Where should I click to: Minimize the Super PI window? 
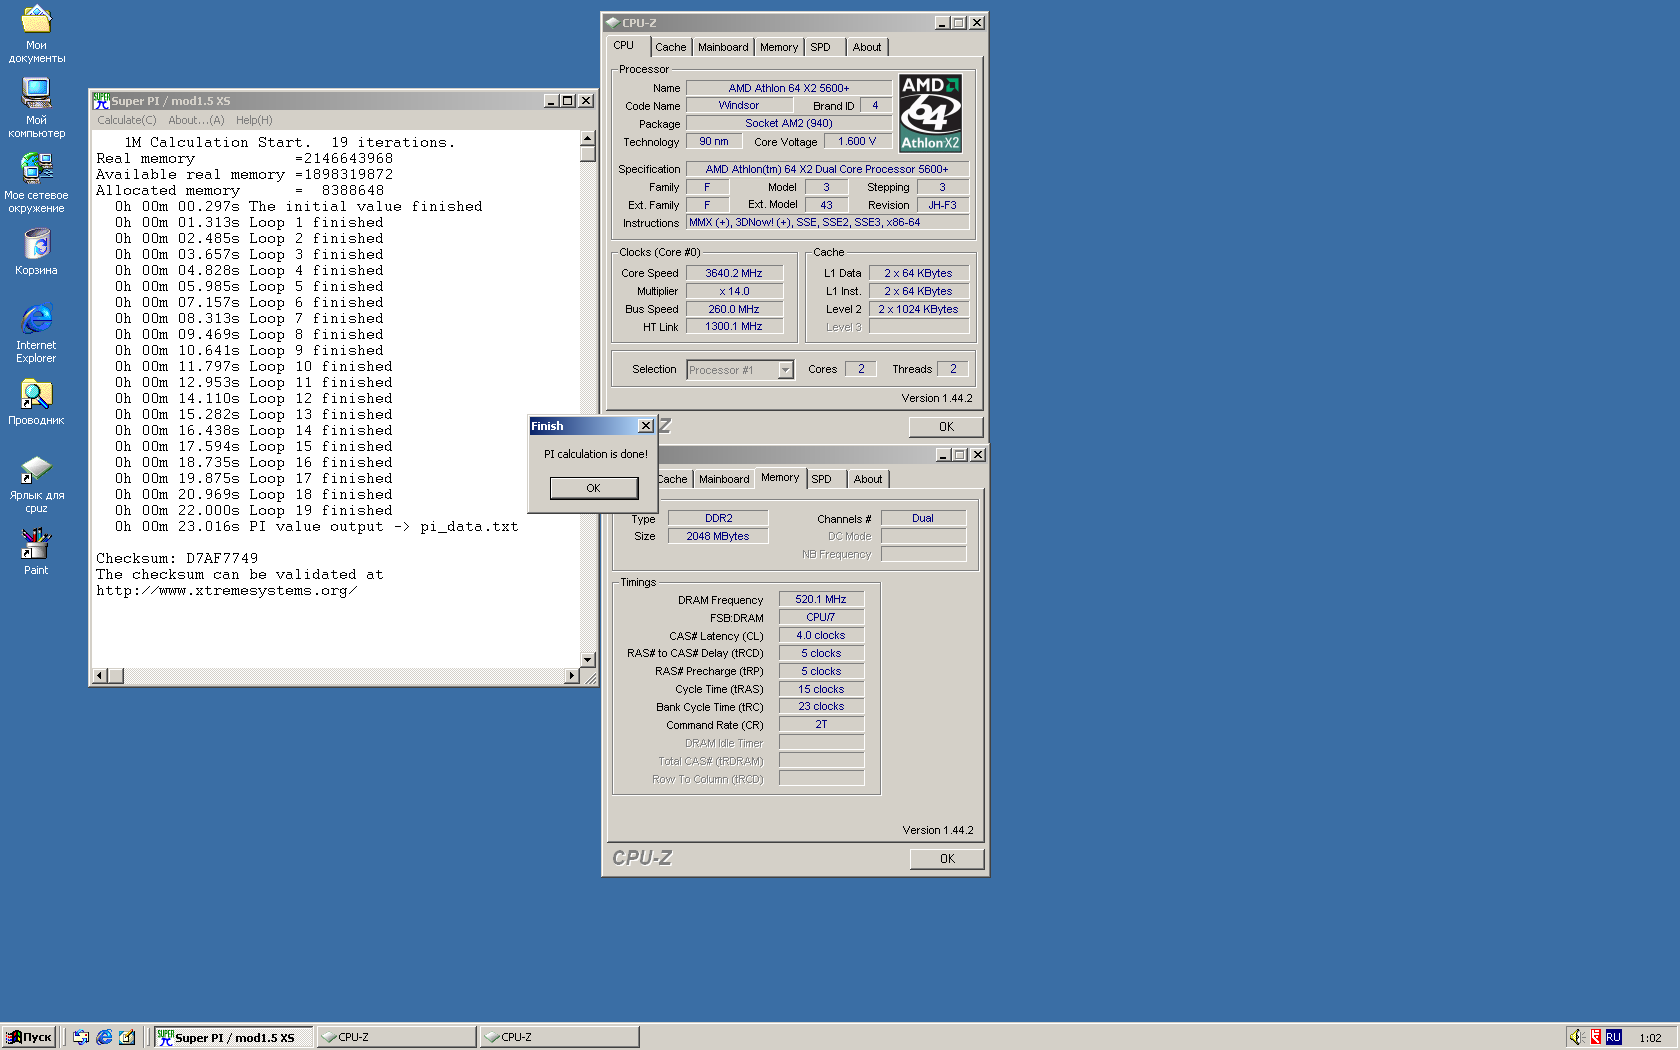551,101
